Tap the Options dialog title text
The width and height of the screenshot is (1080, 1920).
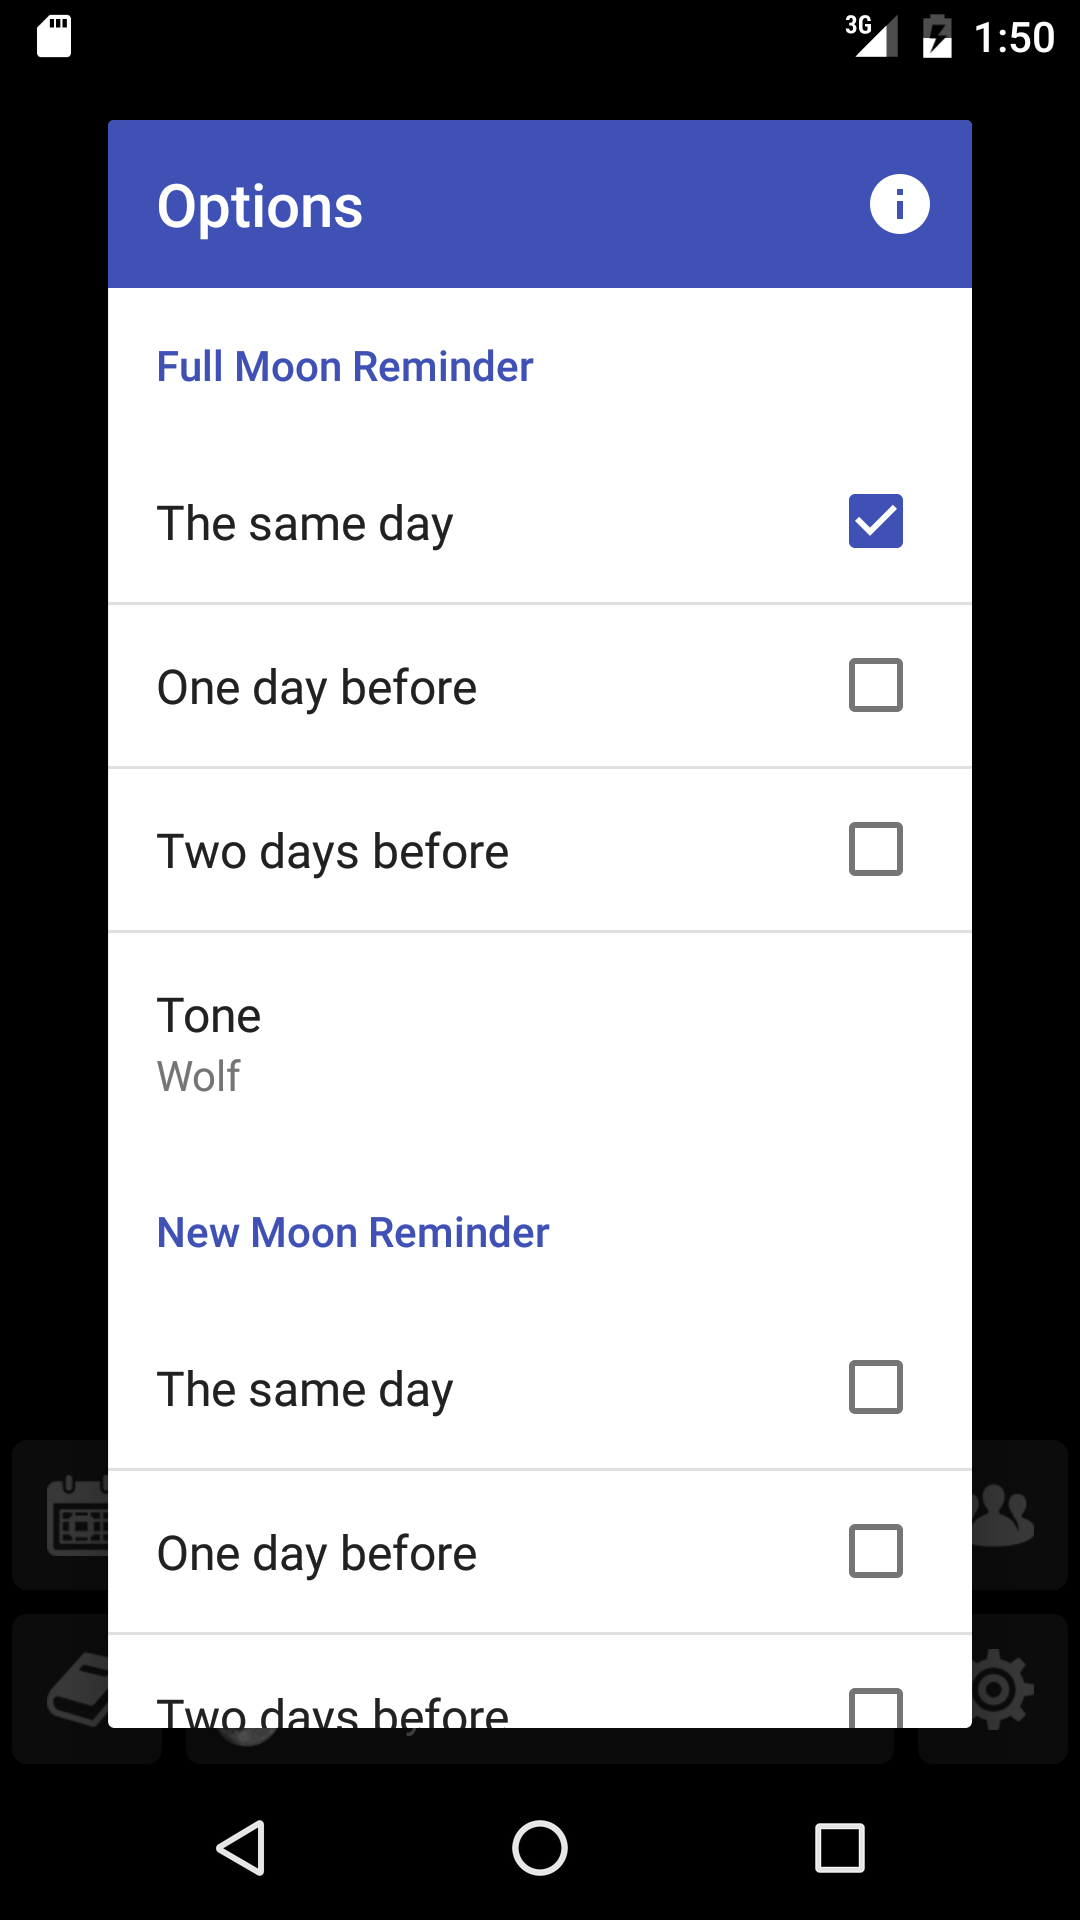pyautogui.click(x=260, y=207)
